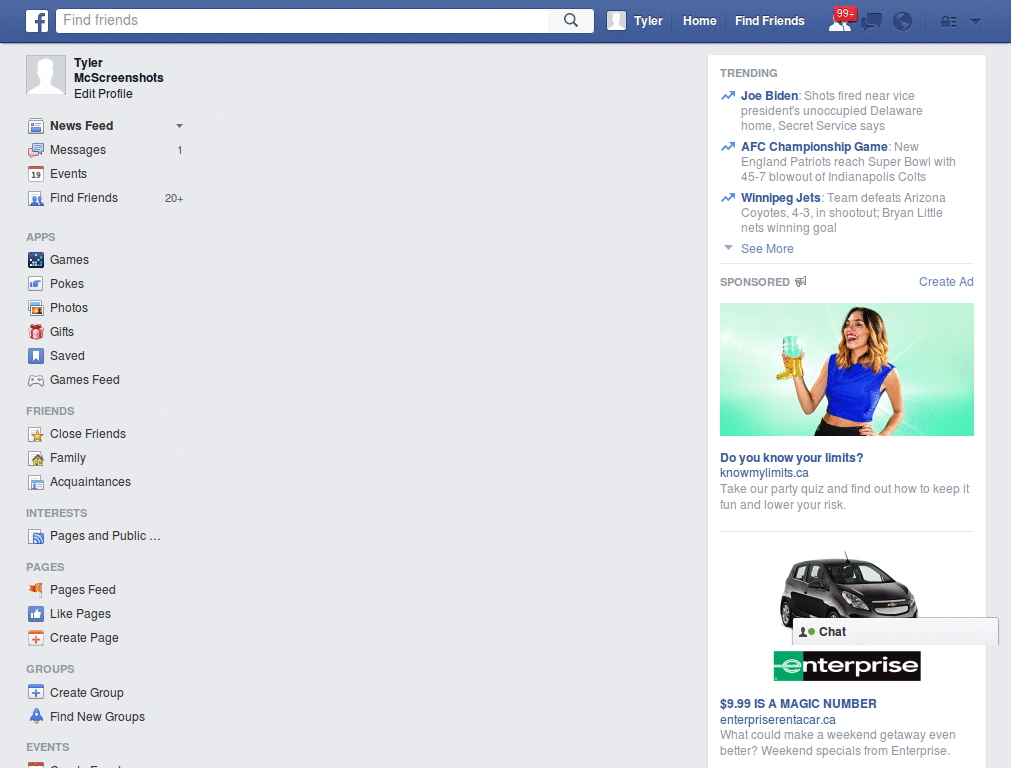
Task: Click the sidebar profile picture
Action: point(46,75)
